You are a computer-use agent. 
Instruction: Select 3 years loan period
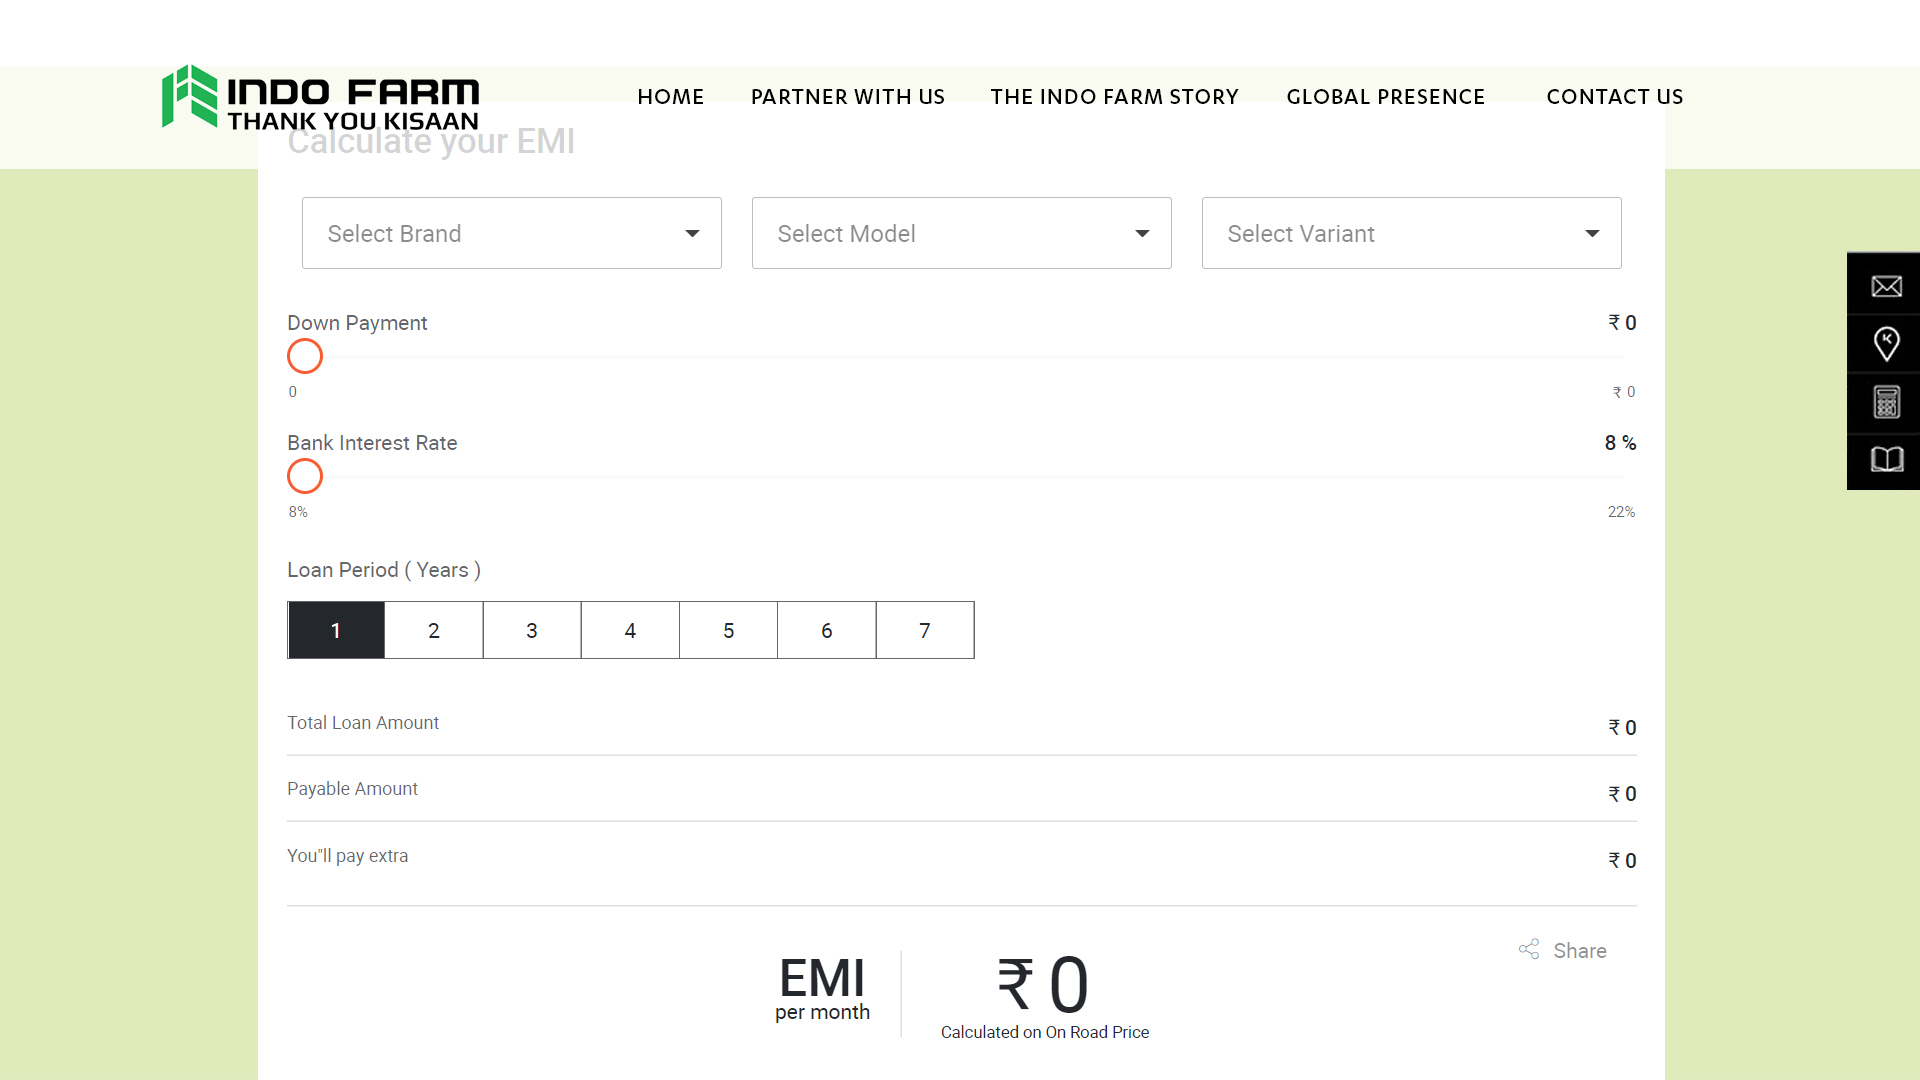click(532, 630)
